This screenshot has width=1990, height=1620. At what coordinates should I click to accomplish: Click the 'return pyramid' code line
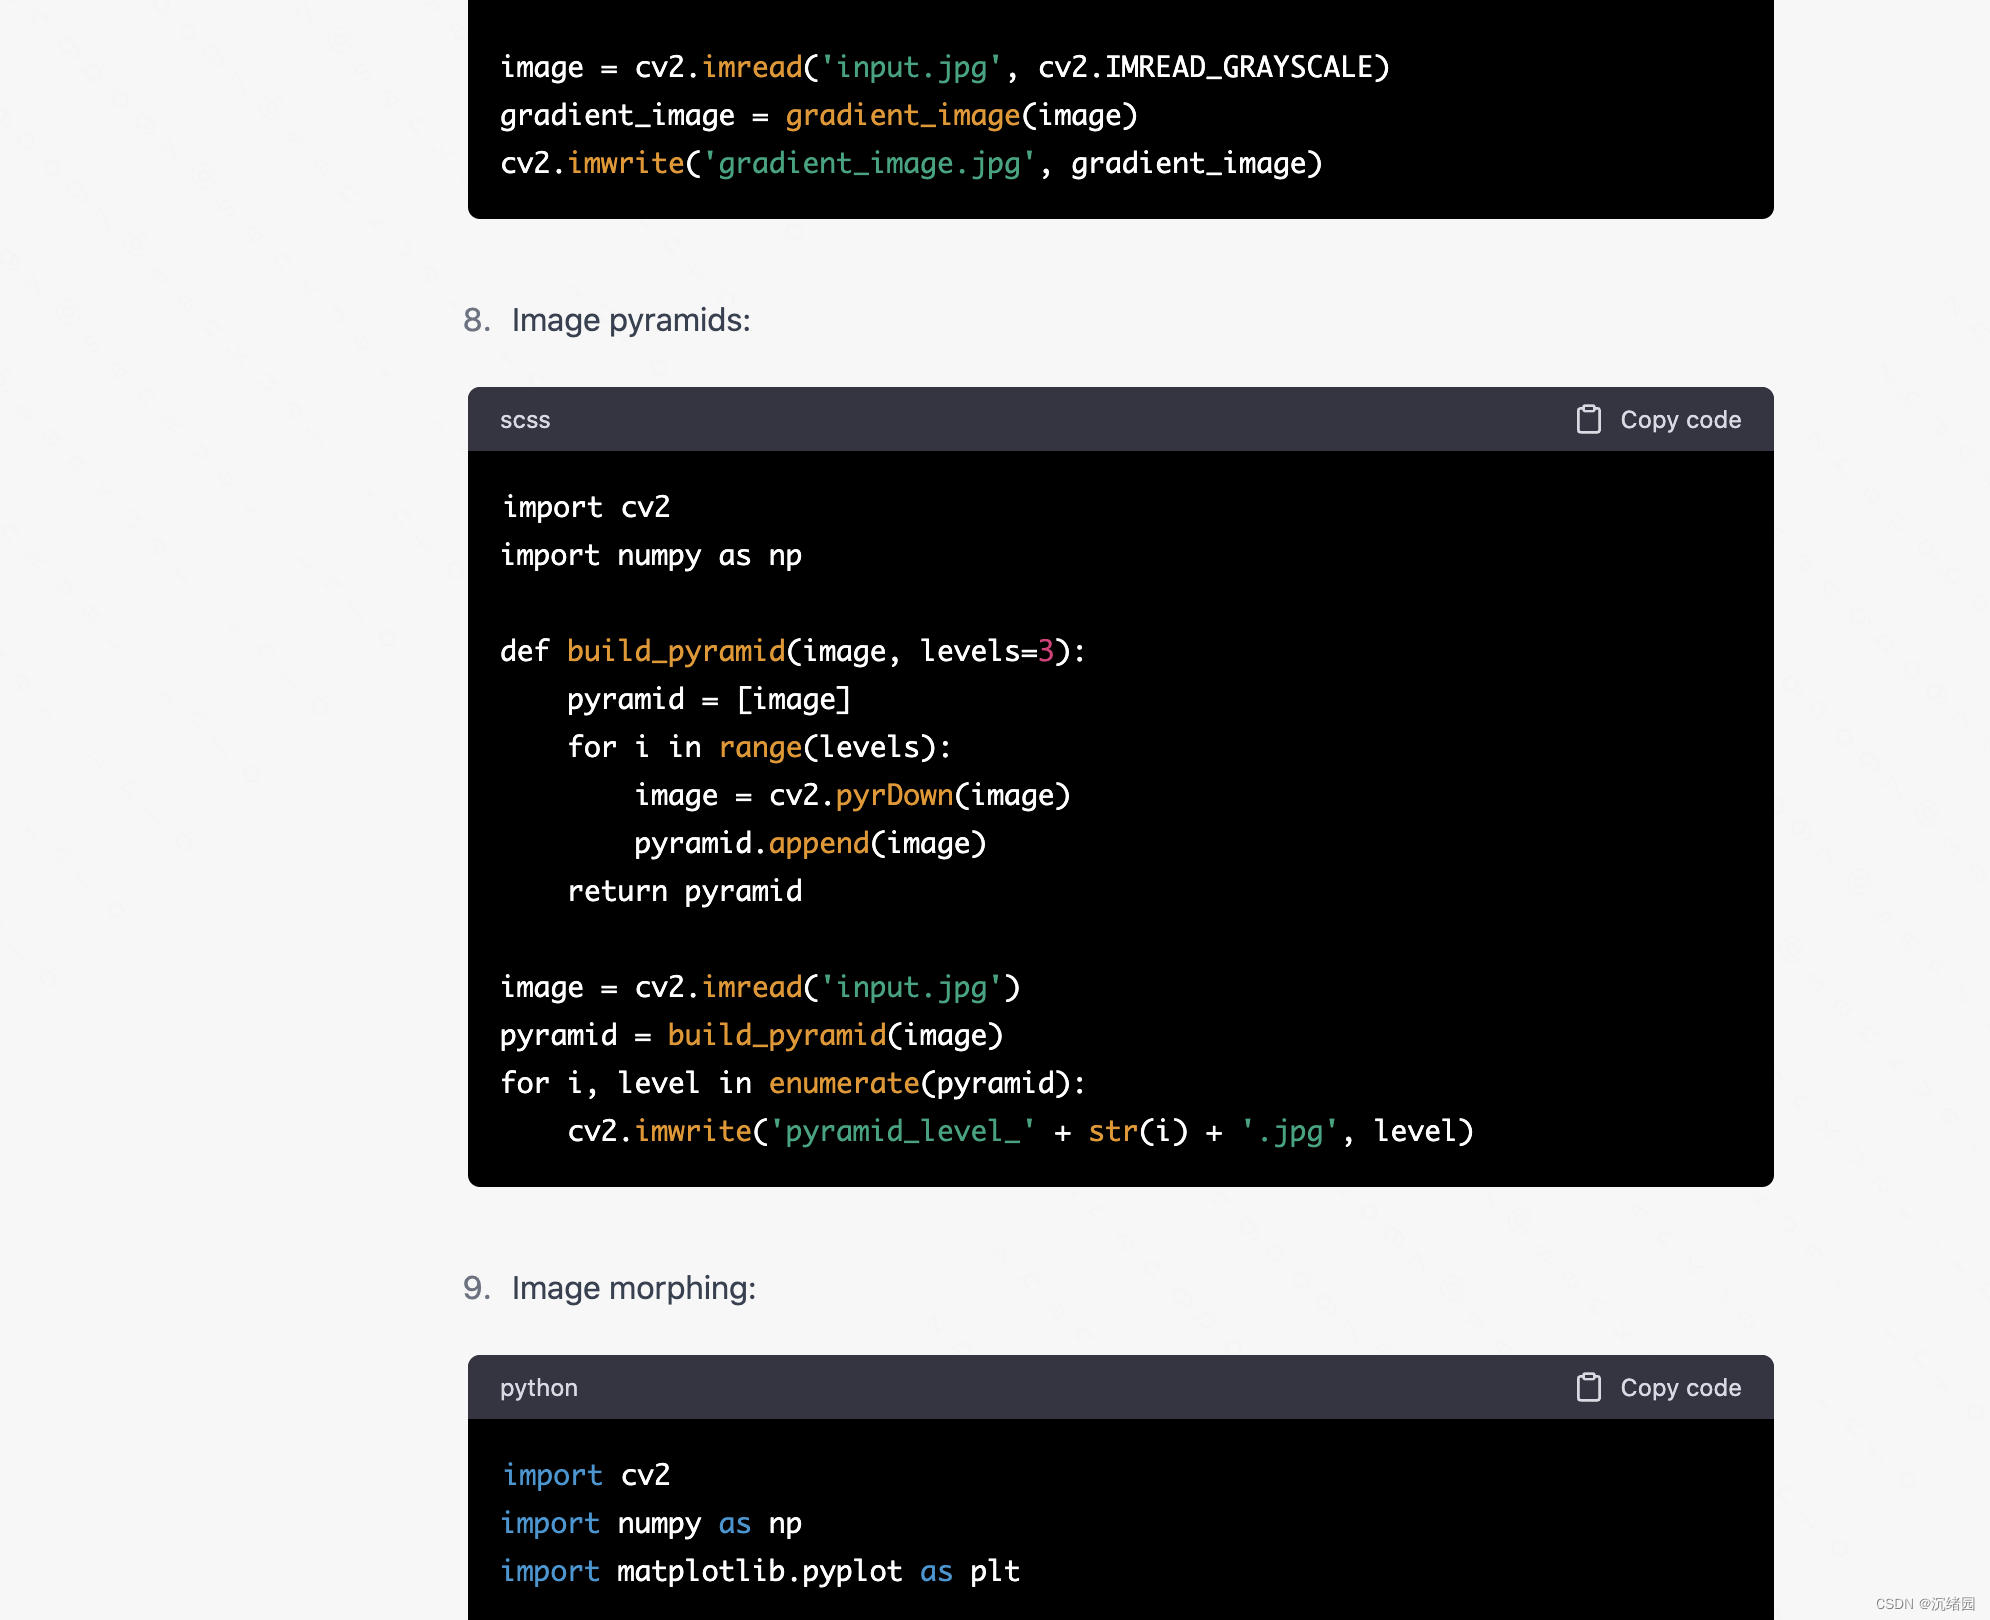[x=685, y=891]
